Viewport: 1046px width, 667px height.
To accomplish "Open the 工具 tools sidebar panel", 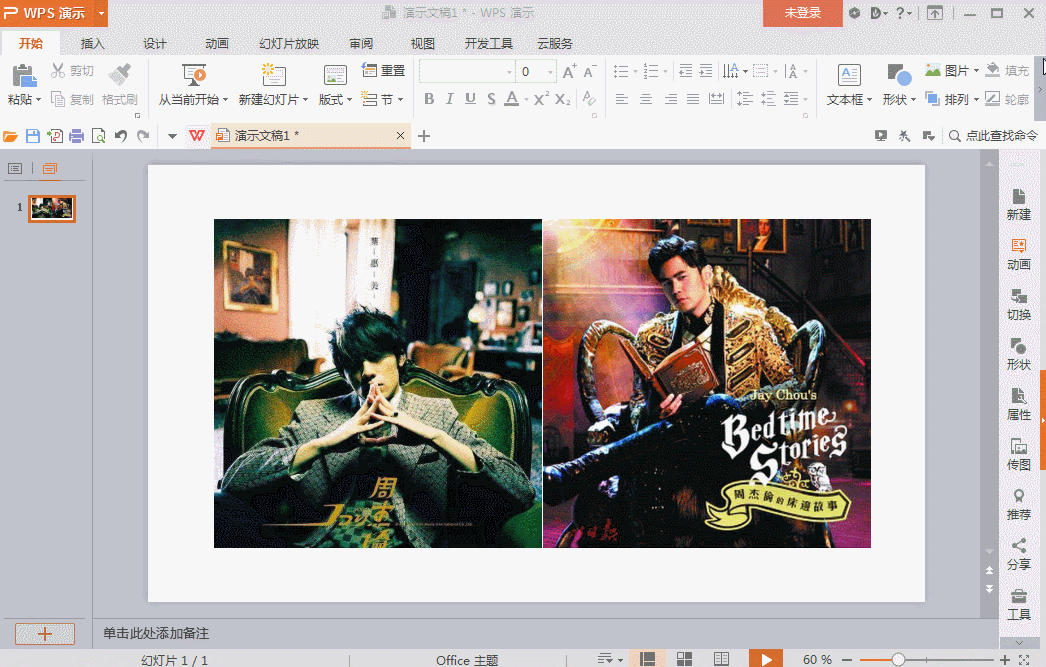I will (x=1019, y=604).
